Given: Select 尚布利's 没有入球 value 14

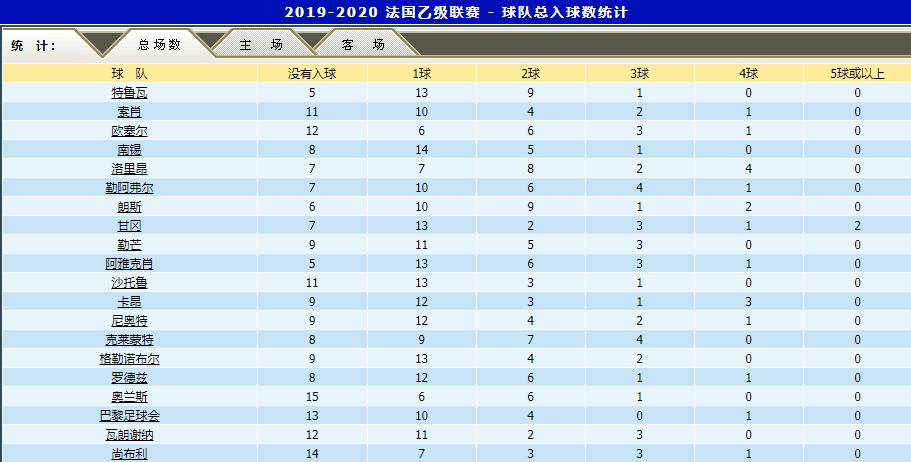Looking at the screenshot, I should [x=312, y=454].
